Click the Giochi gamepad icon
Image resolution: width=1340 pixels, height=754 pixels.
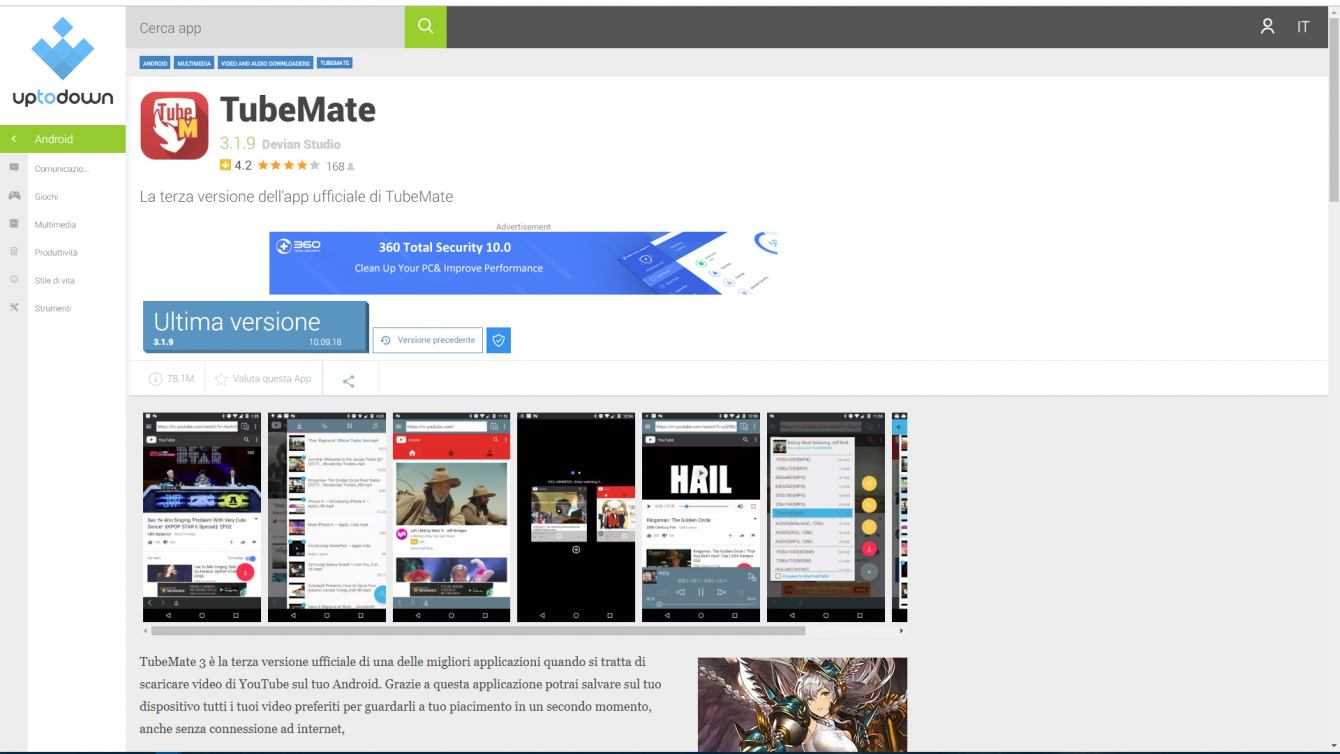coord(14,196)
